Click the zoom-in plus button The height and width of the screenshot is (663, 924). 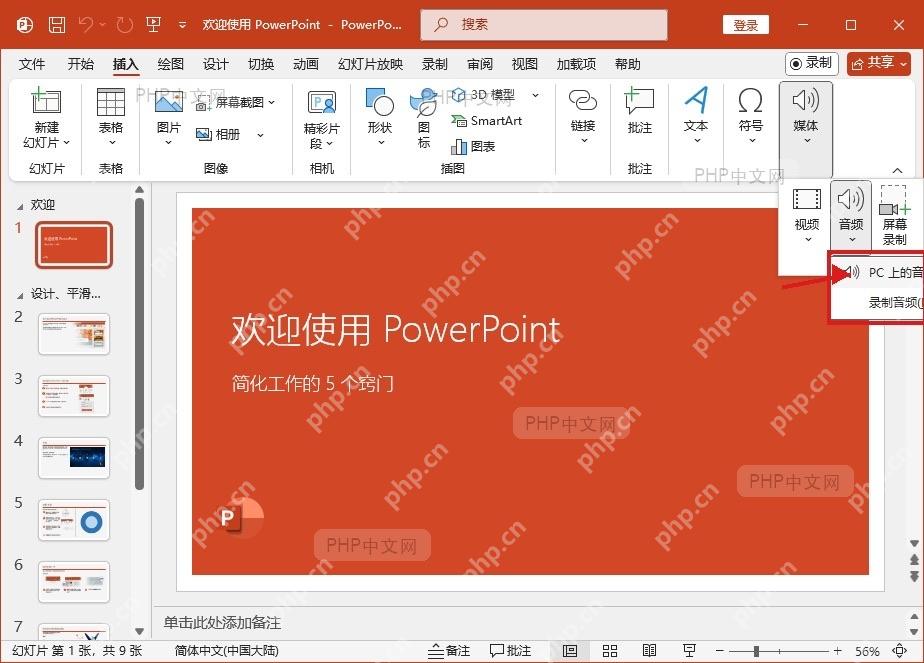point(837,651)
